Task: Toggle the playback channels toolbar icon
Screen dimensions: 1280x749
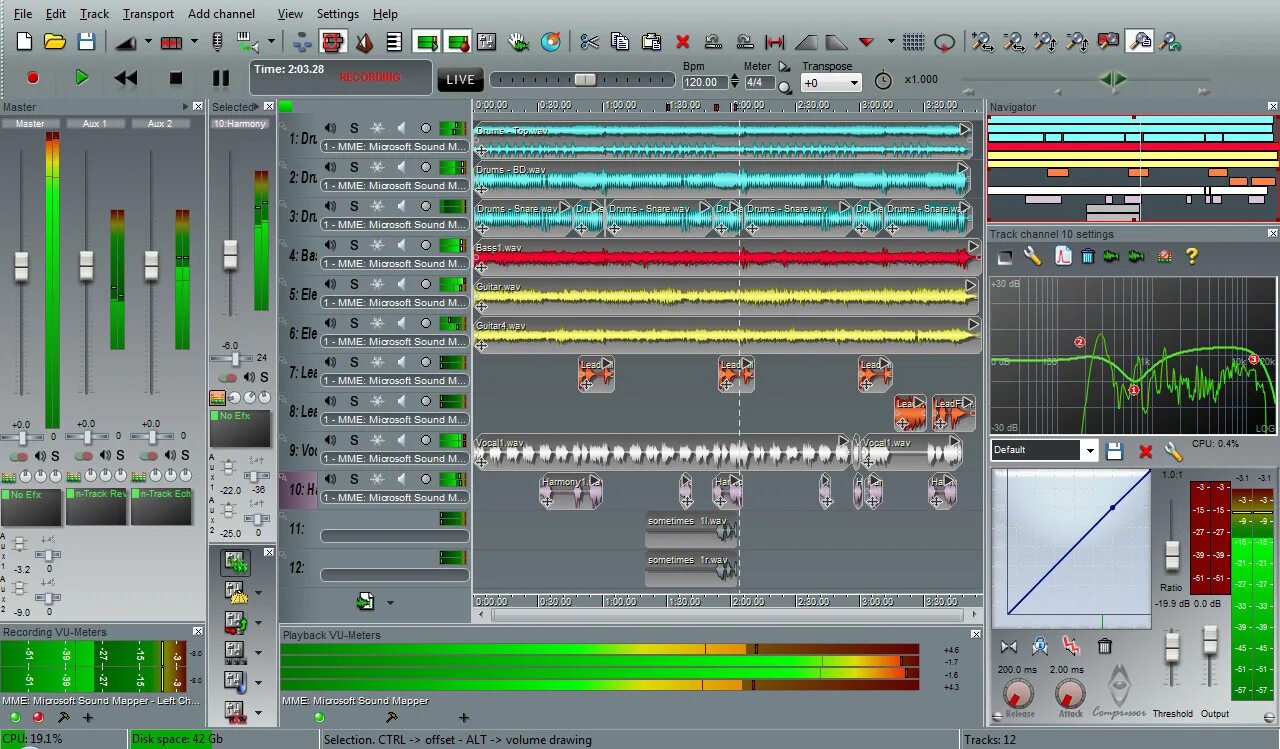Action: (x=427, y=42)
